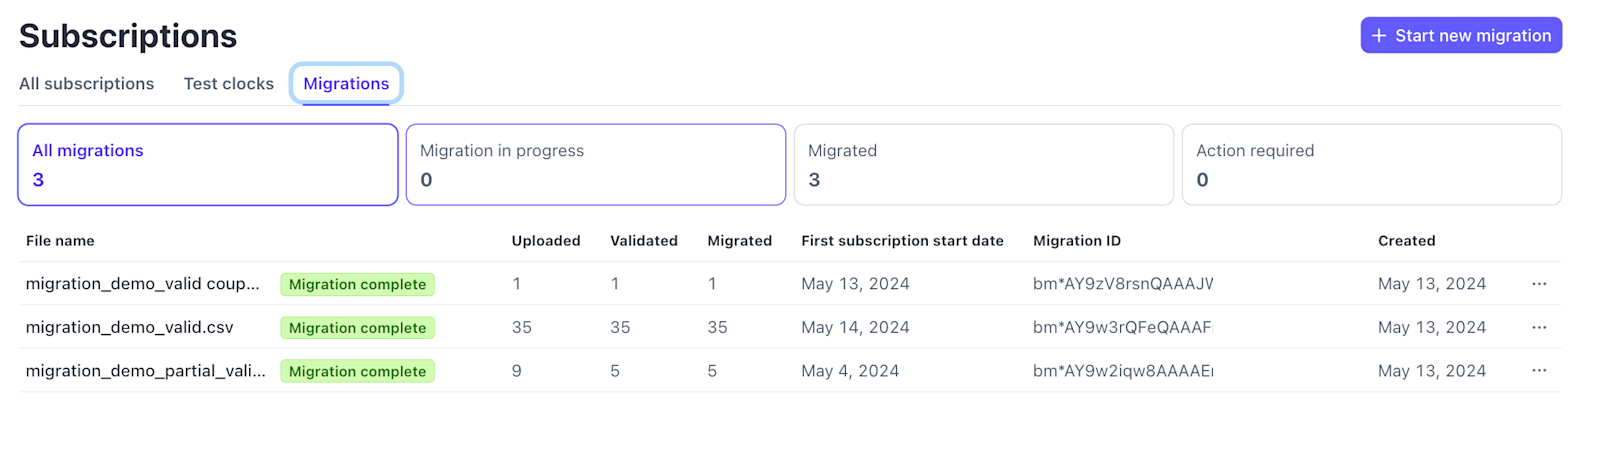
Task: Click Start new migration button
Action: [x=1461, y=35]
